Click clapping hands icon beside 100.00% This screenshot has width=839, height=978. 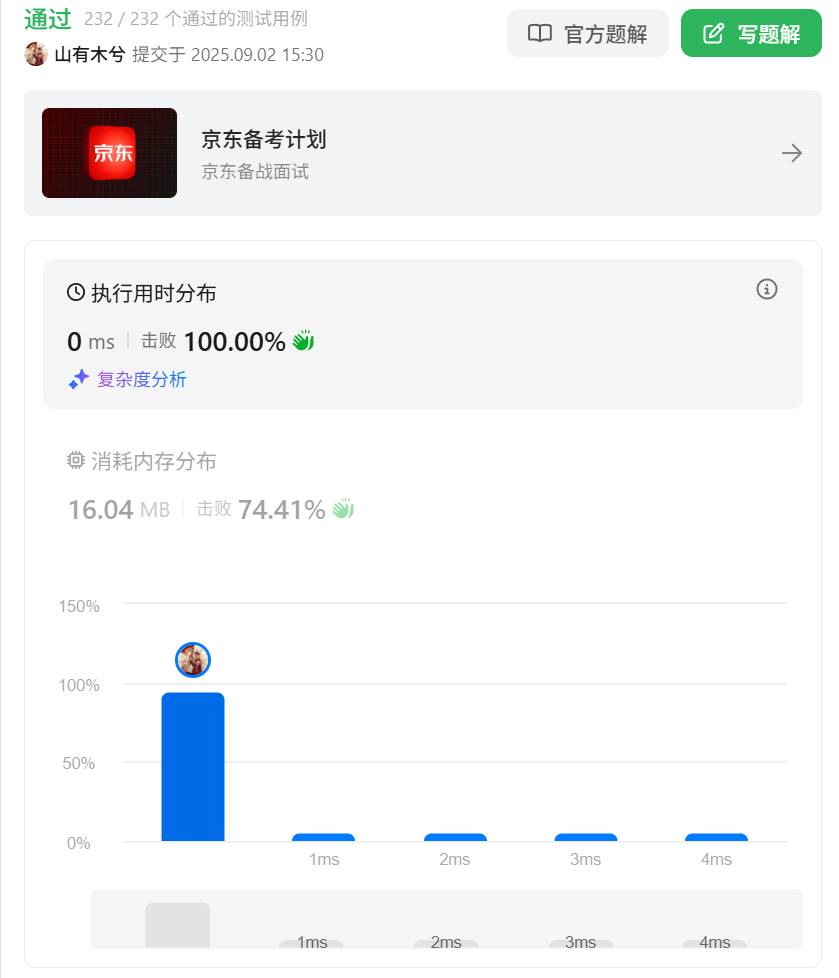point(303,341)
